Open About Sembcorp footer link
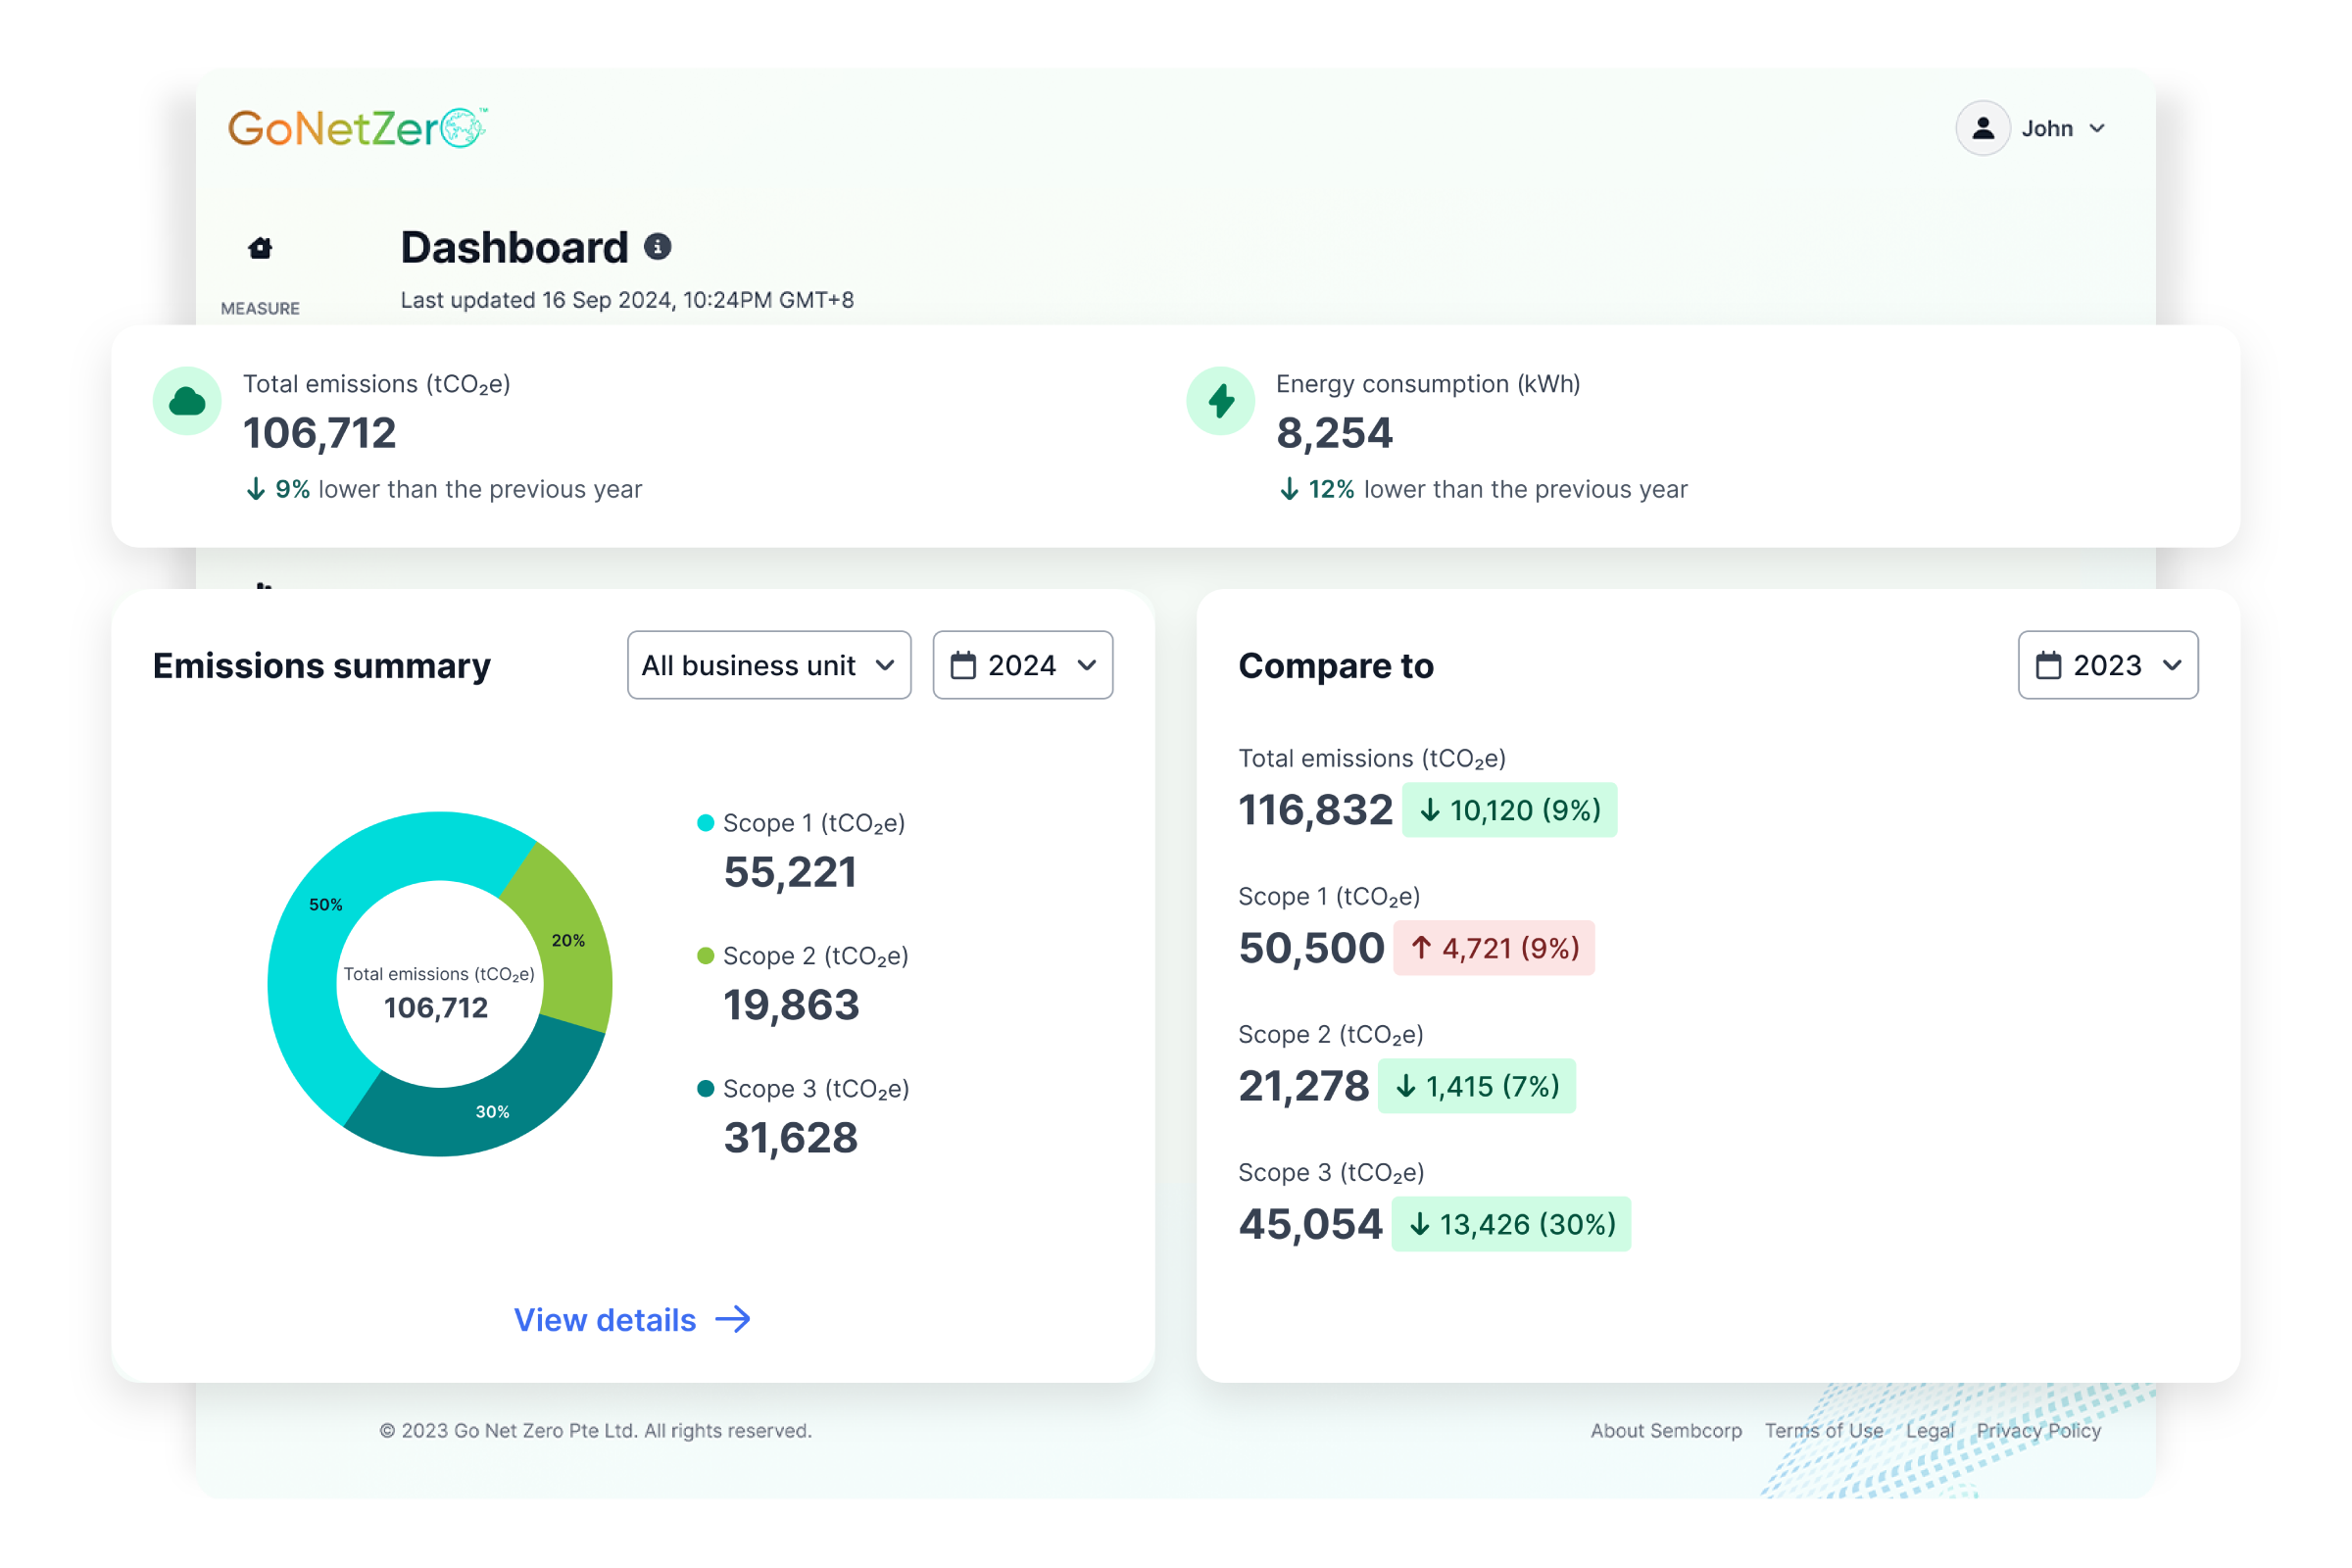 (1665, 1430)
